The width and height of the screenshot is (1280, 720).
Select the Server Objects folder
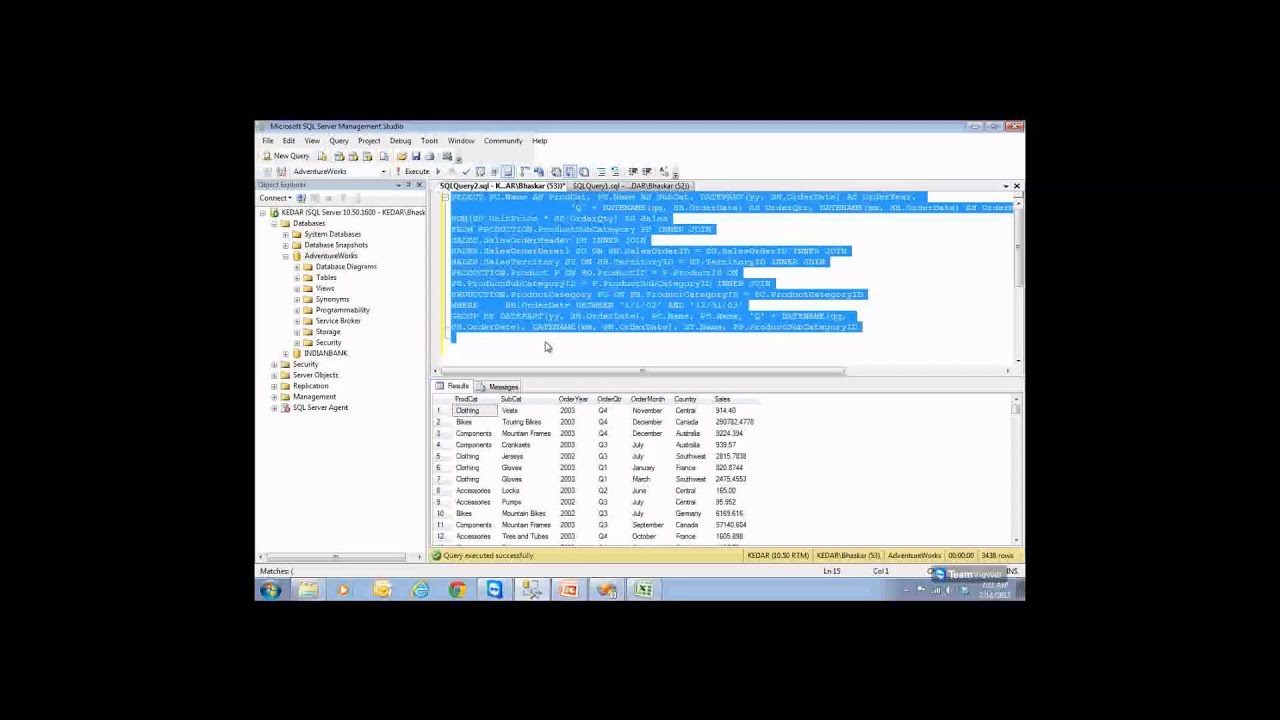(315, 375)
